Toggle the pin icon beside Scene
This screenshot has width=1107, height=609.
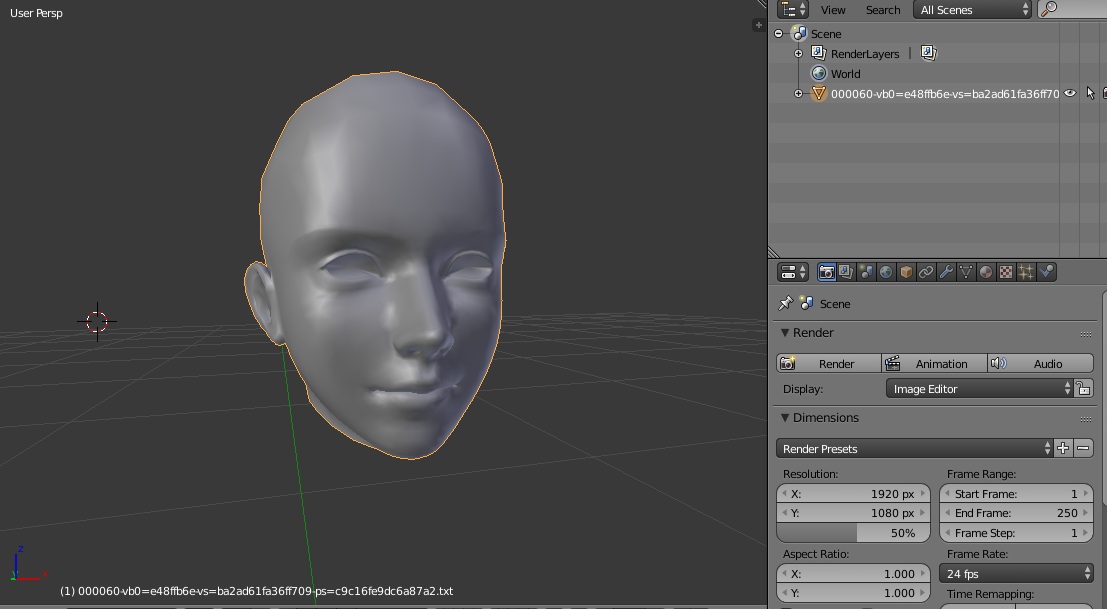pyautogui.click(x=786, y=304)
